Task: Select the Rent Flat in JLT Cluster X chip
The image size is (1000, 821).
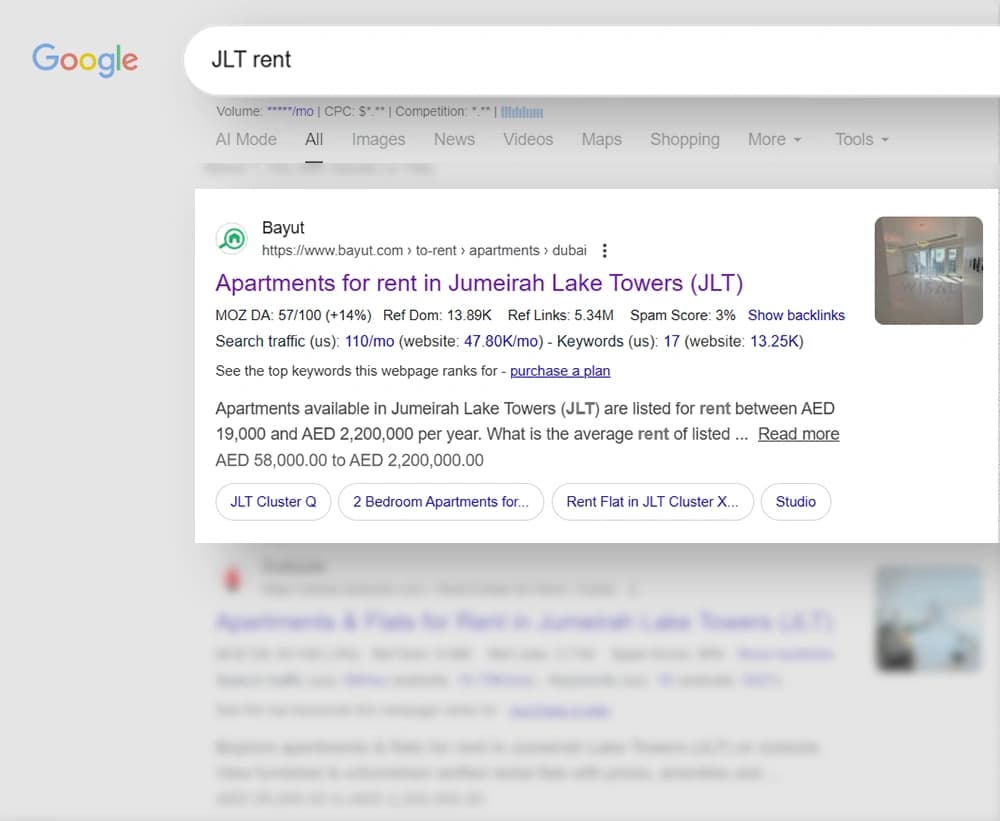Action: 652,501
